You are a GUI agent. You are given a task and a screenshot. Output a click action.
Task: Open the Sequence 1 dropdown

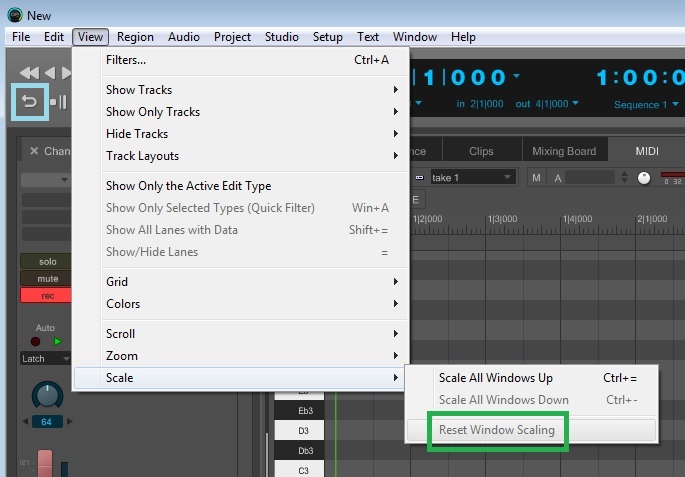pos(646,105)
